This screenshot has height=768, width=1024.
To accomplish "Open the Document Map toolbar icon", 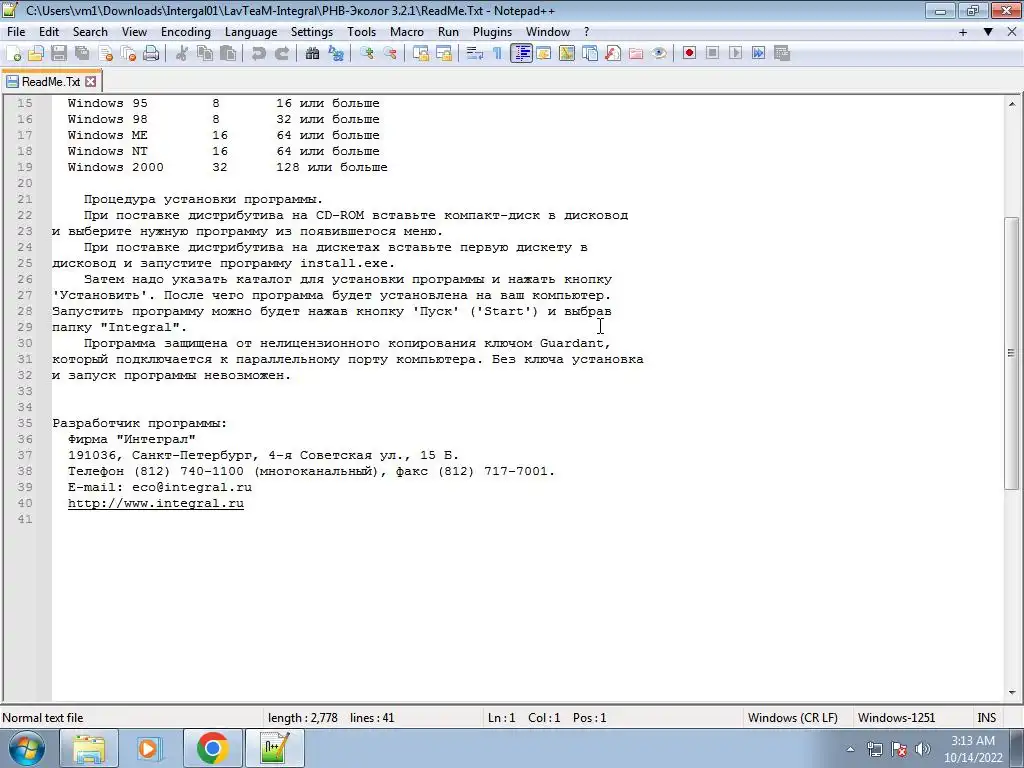I will pyautogui.click(x=567, y=54).
